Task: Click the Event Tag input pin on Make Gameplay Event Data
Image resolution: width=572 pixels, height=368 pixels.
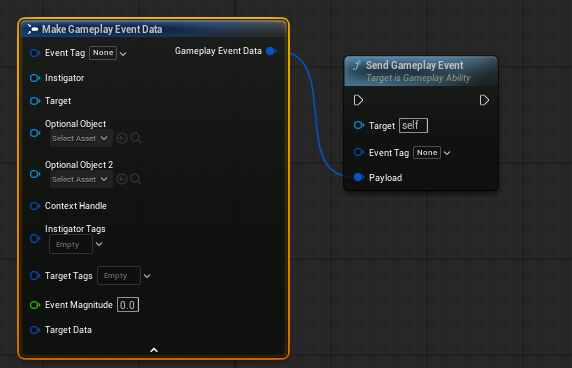Action: click(x=35, y=53)
